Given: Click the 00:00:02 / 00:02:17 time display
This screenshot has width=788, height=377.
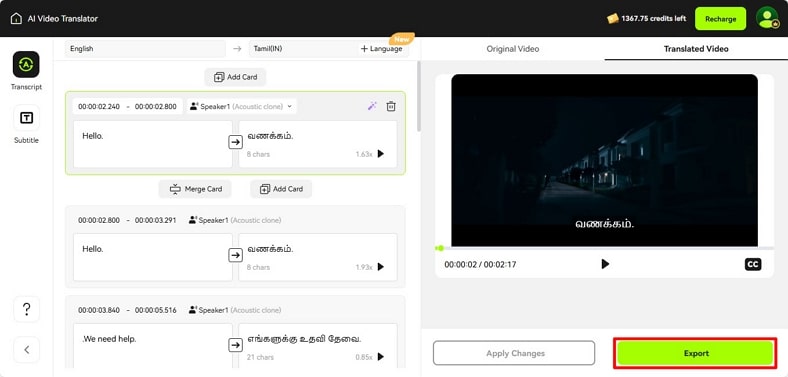Looking at the screenshot, I should click(480, 264).
